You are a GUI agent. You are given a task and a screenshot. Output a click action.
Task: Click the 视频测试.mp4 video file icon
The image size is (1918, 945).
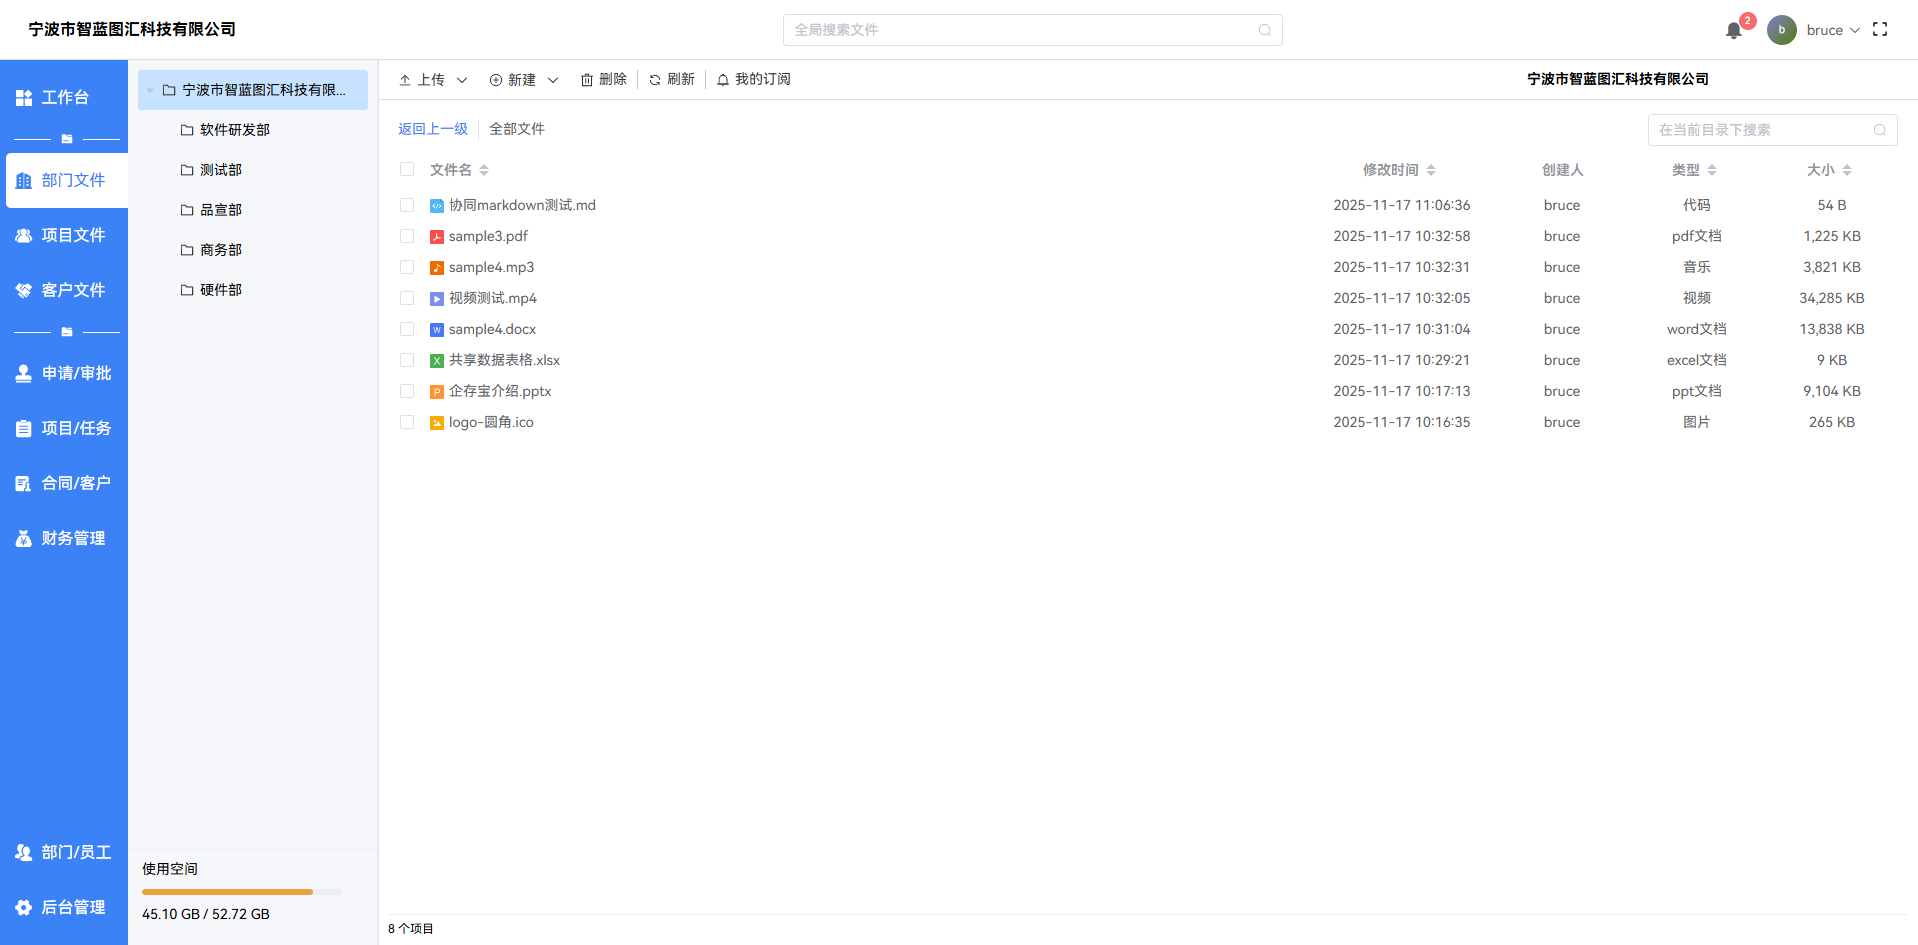click(437, 299)
